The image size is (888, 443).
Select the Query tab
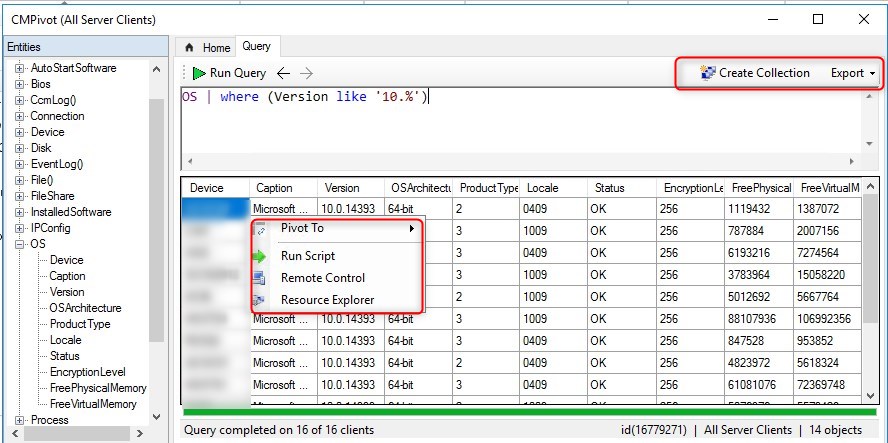click(x=257, y=46)
